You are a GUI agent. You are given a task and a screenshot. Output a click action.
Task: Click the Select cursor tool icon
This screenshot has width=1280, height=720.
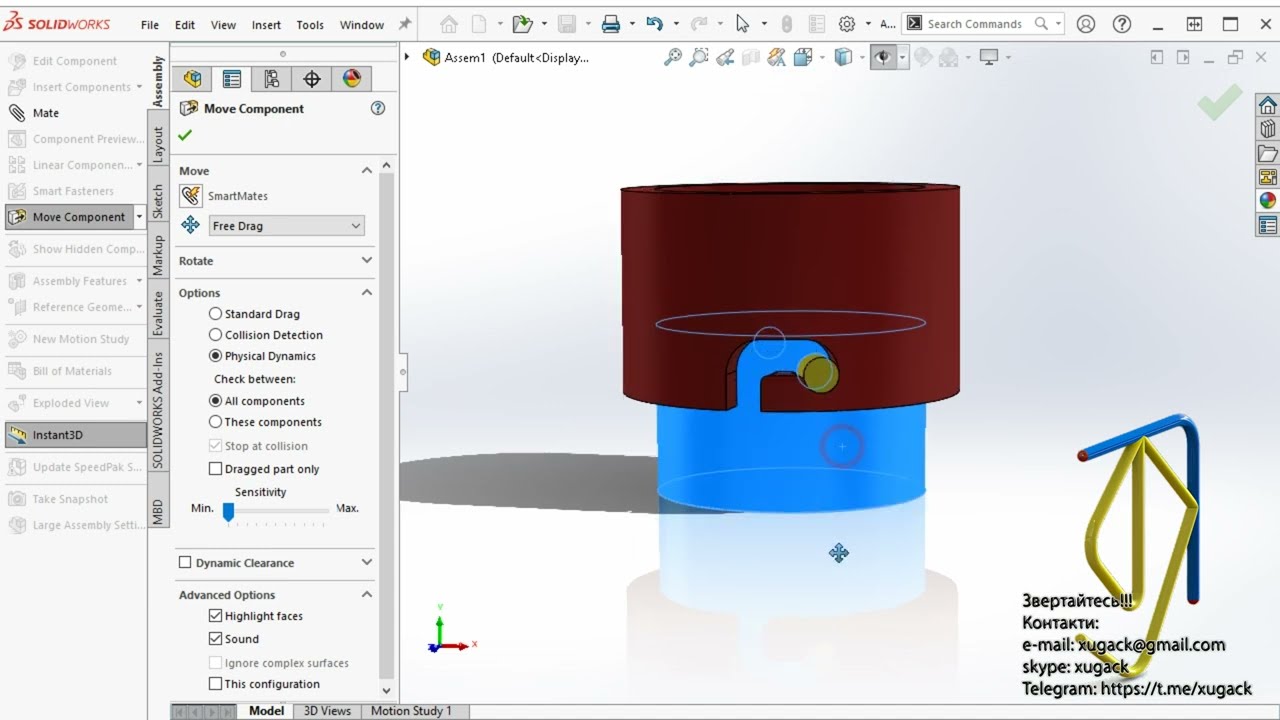[742, 24]
